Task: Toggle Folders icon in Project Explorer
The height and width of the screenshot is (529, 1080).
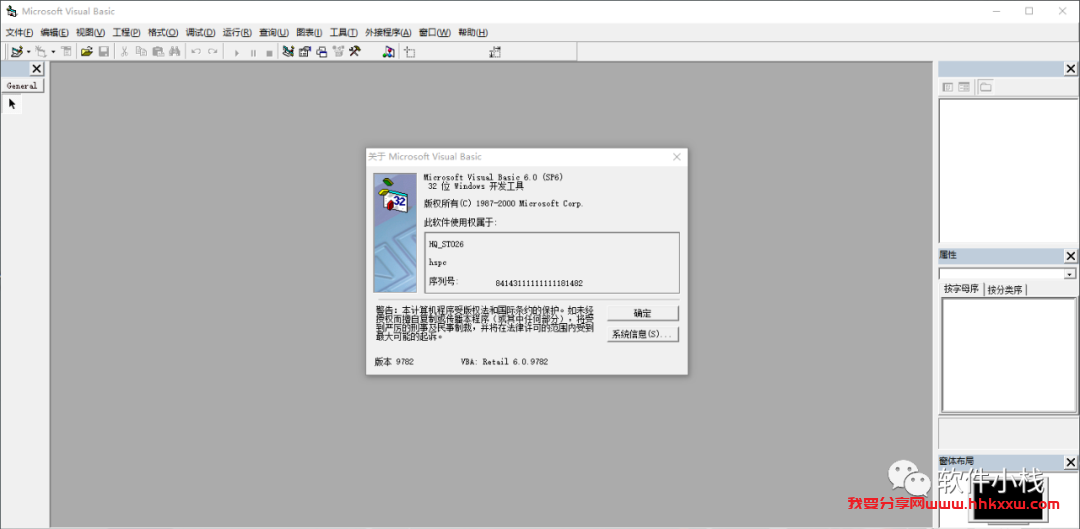Action: pos(986,87)
